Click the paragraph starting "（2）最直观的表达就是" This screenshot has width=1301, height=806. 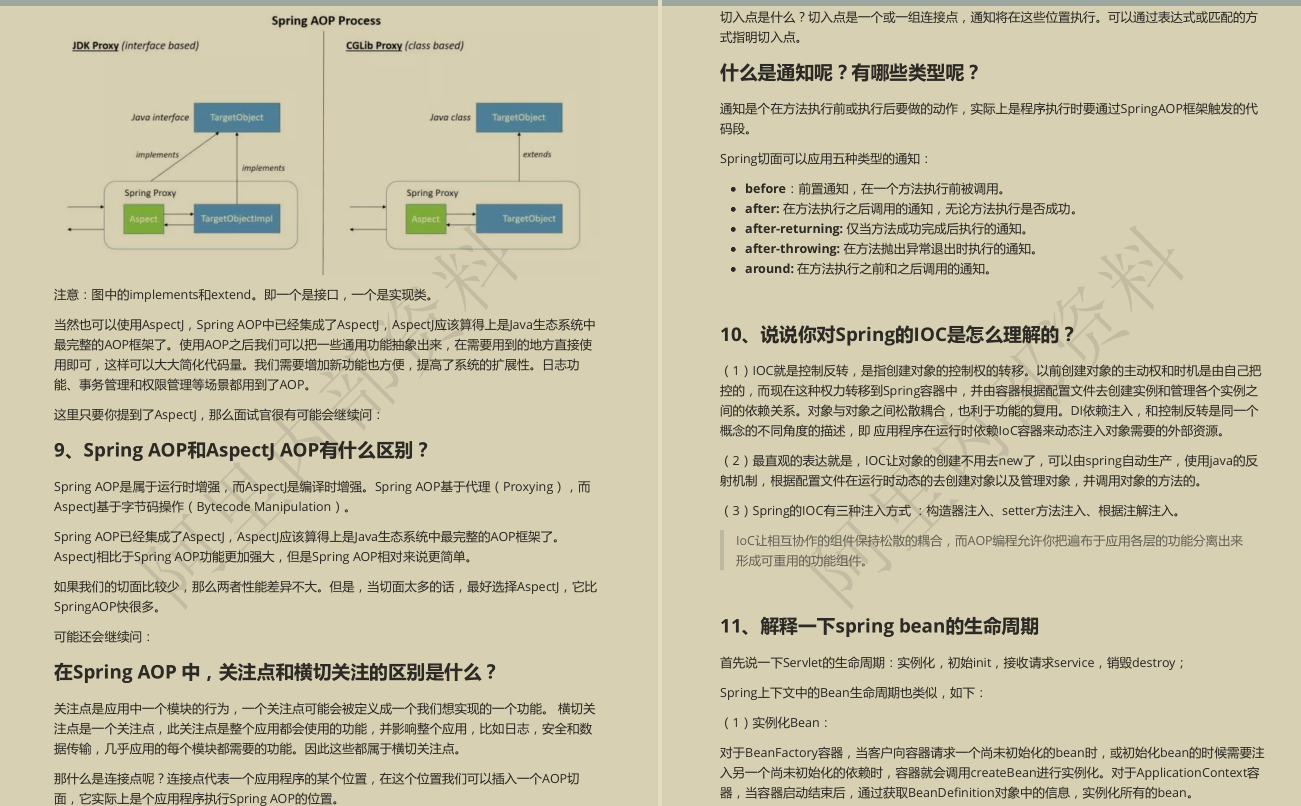click(x=989, y=471)
